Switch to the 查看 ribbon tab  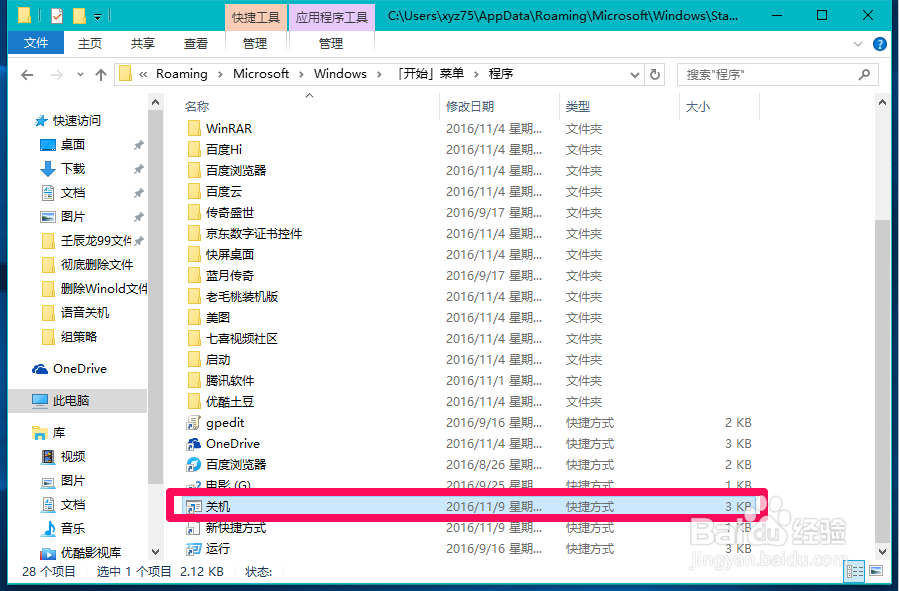coord(195,43)
